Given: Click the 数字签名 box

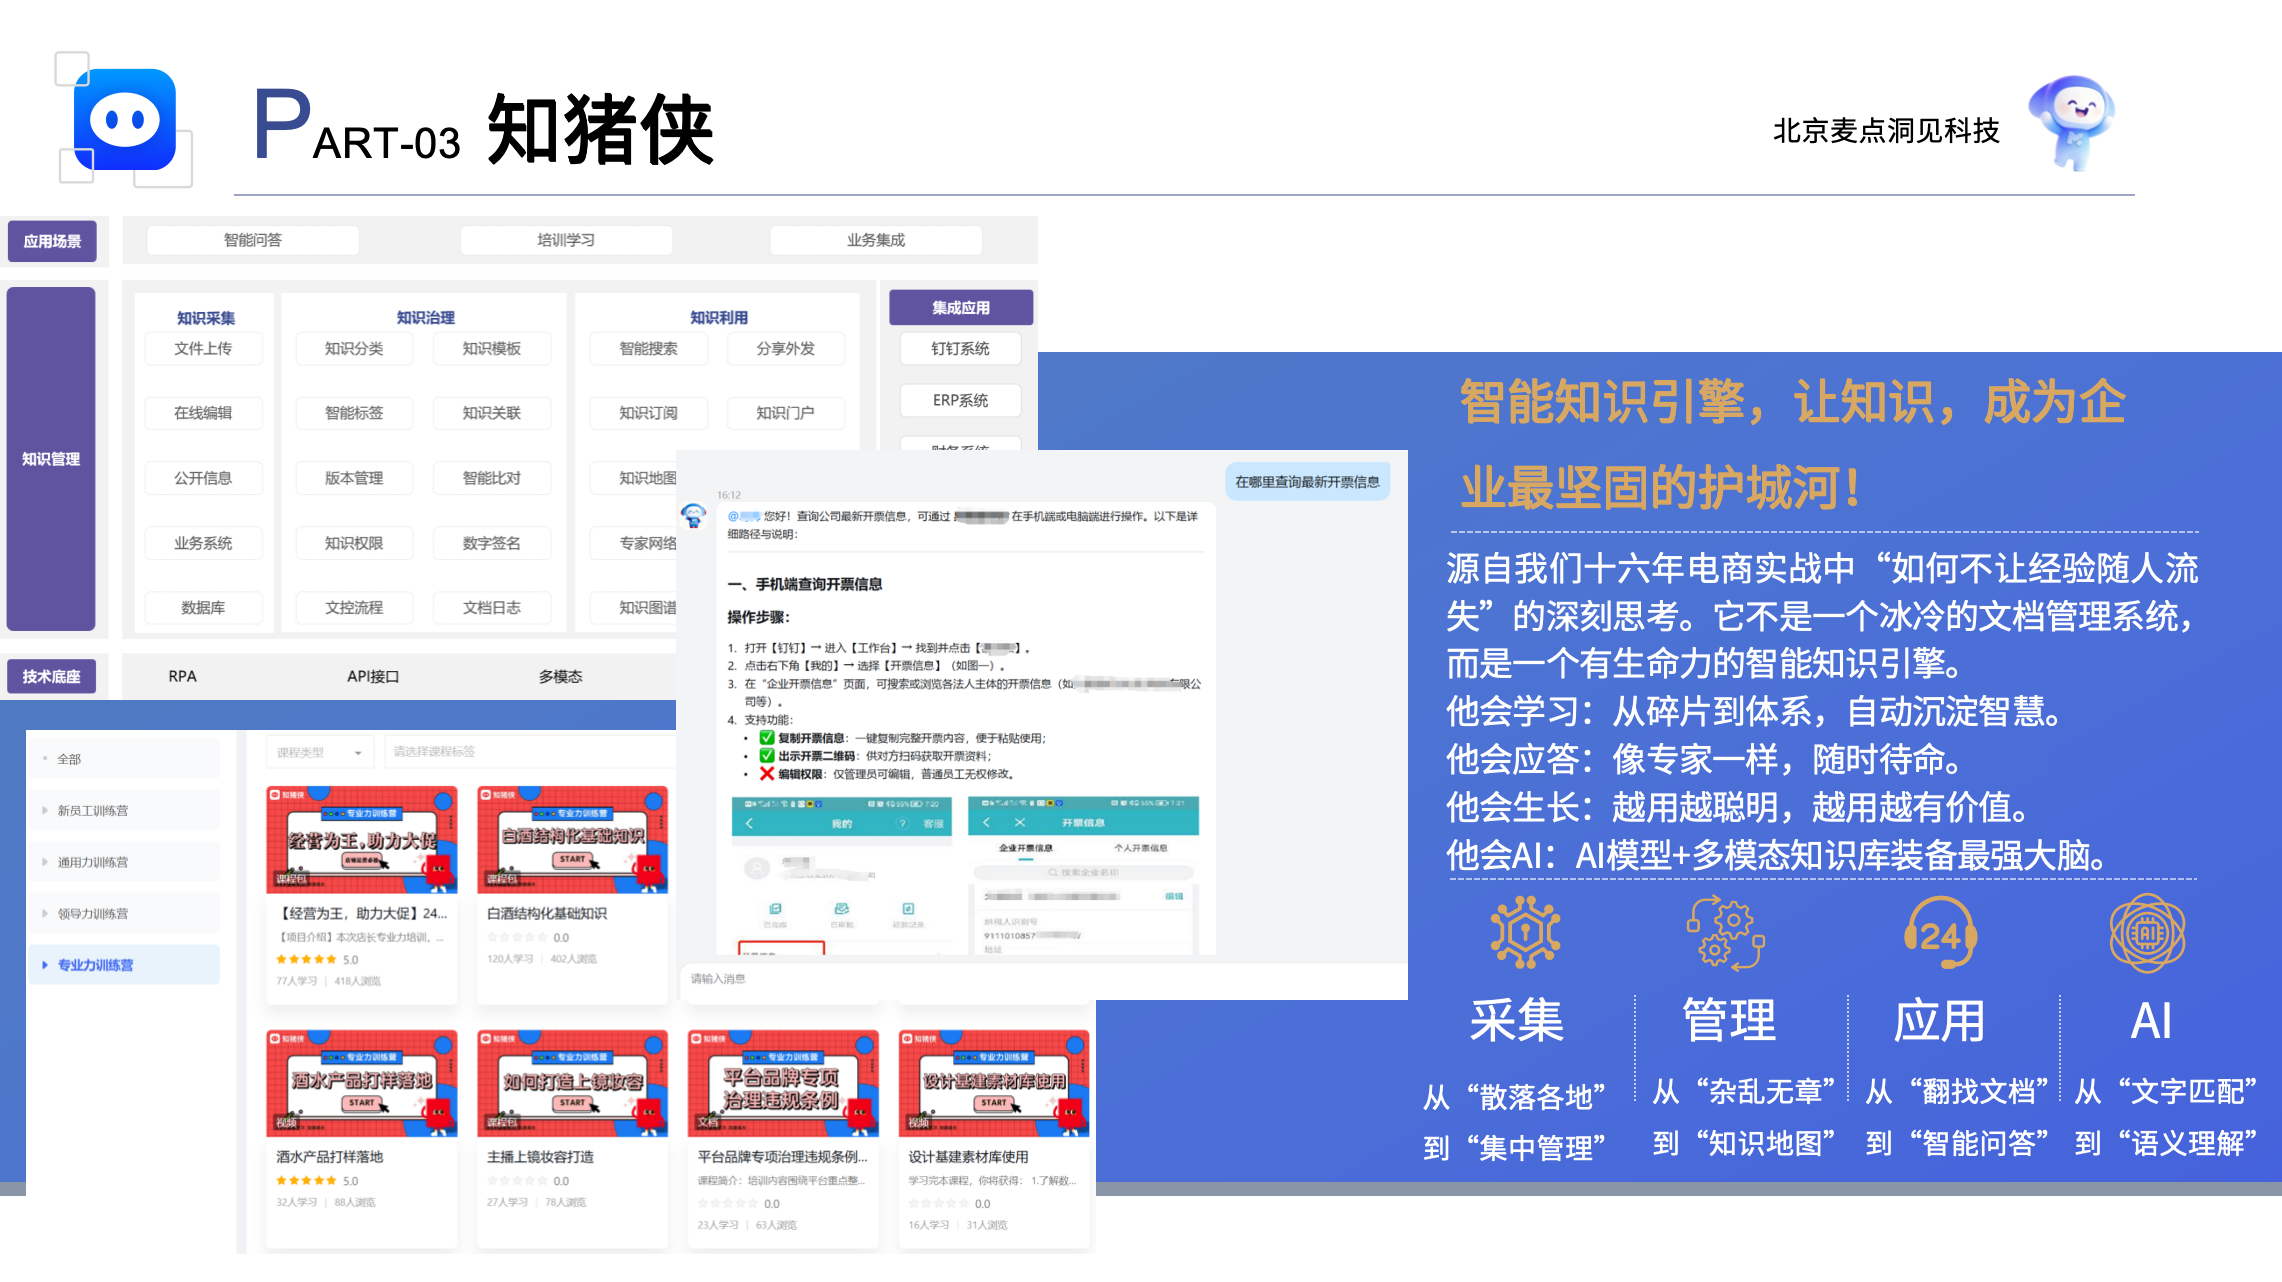Looking at the screenshot, I should point(492,543).
